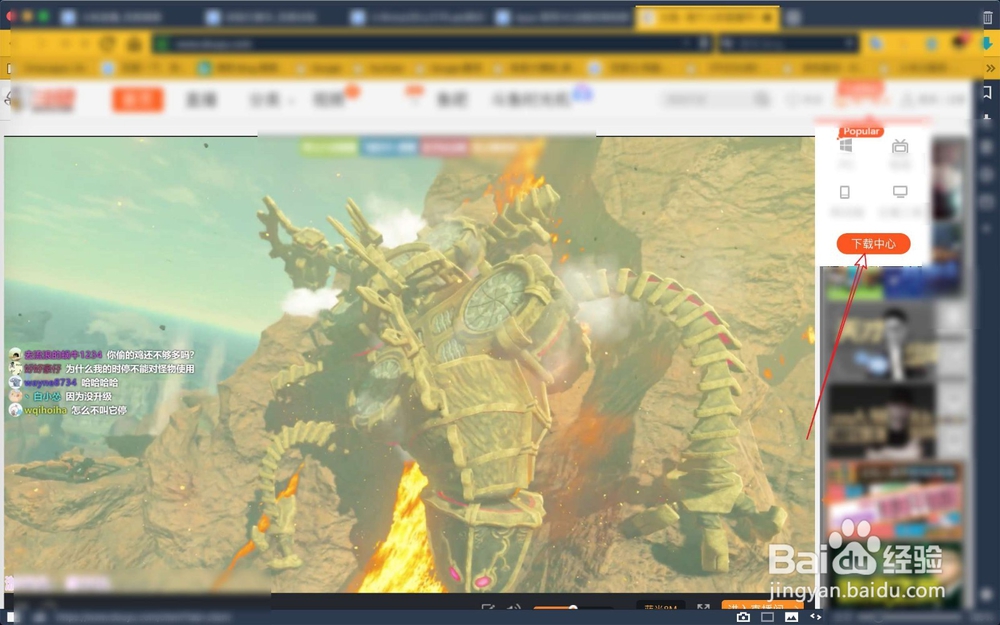Screen dimensions: 1000x625
Task: Click chat message 为什么我的时停不能对怪物使用
Action: tap(130, 369)
